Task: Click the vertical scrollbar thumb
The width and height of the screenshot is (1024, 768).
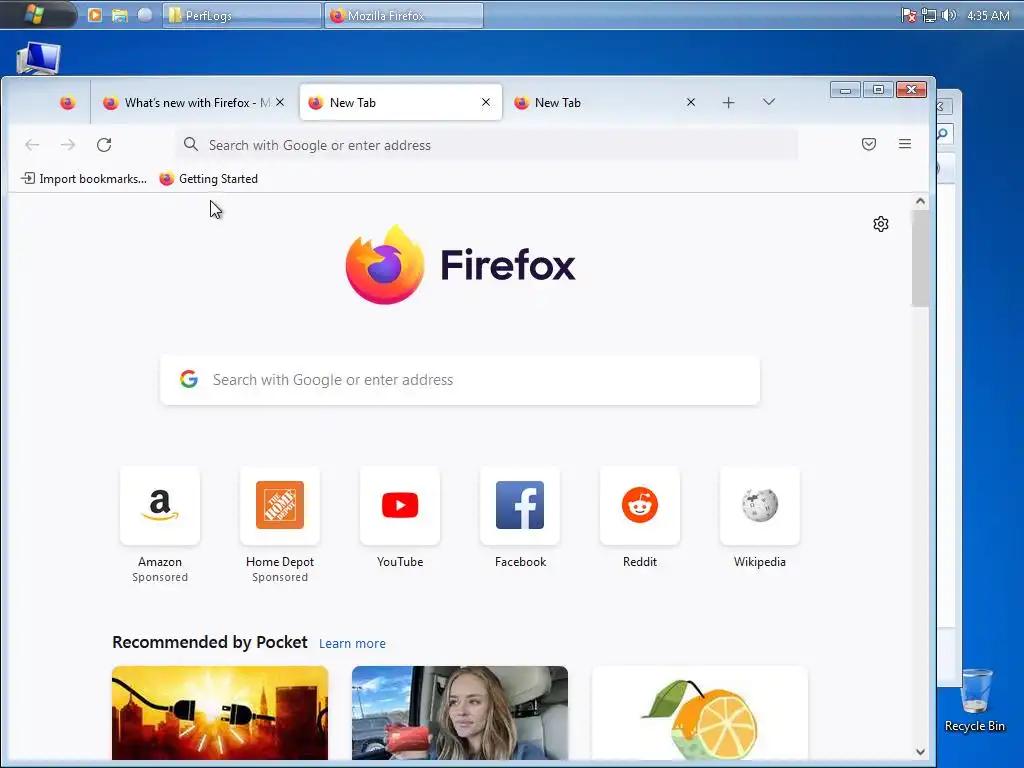Action: (x=920, y=258)
